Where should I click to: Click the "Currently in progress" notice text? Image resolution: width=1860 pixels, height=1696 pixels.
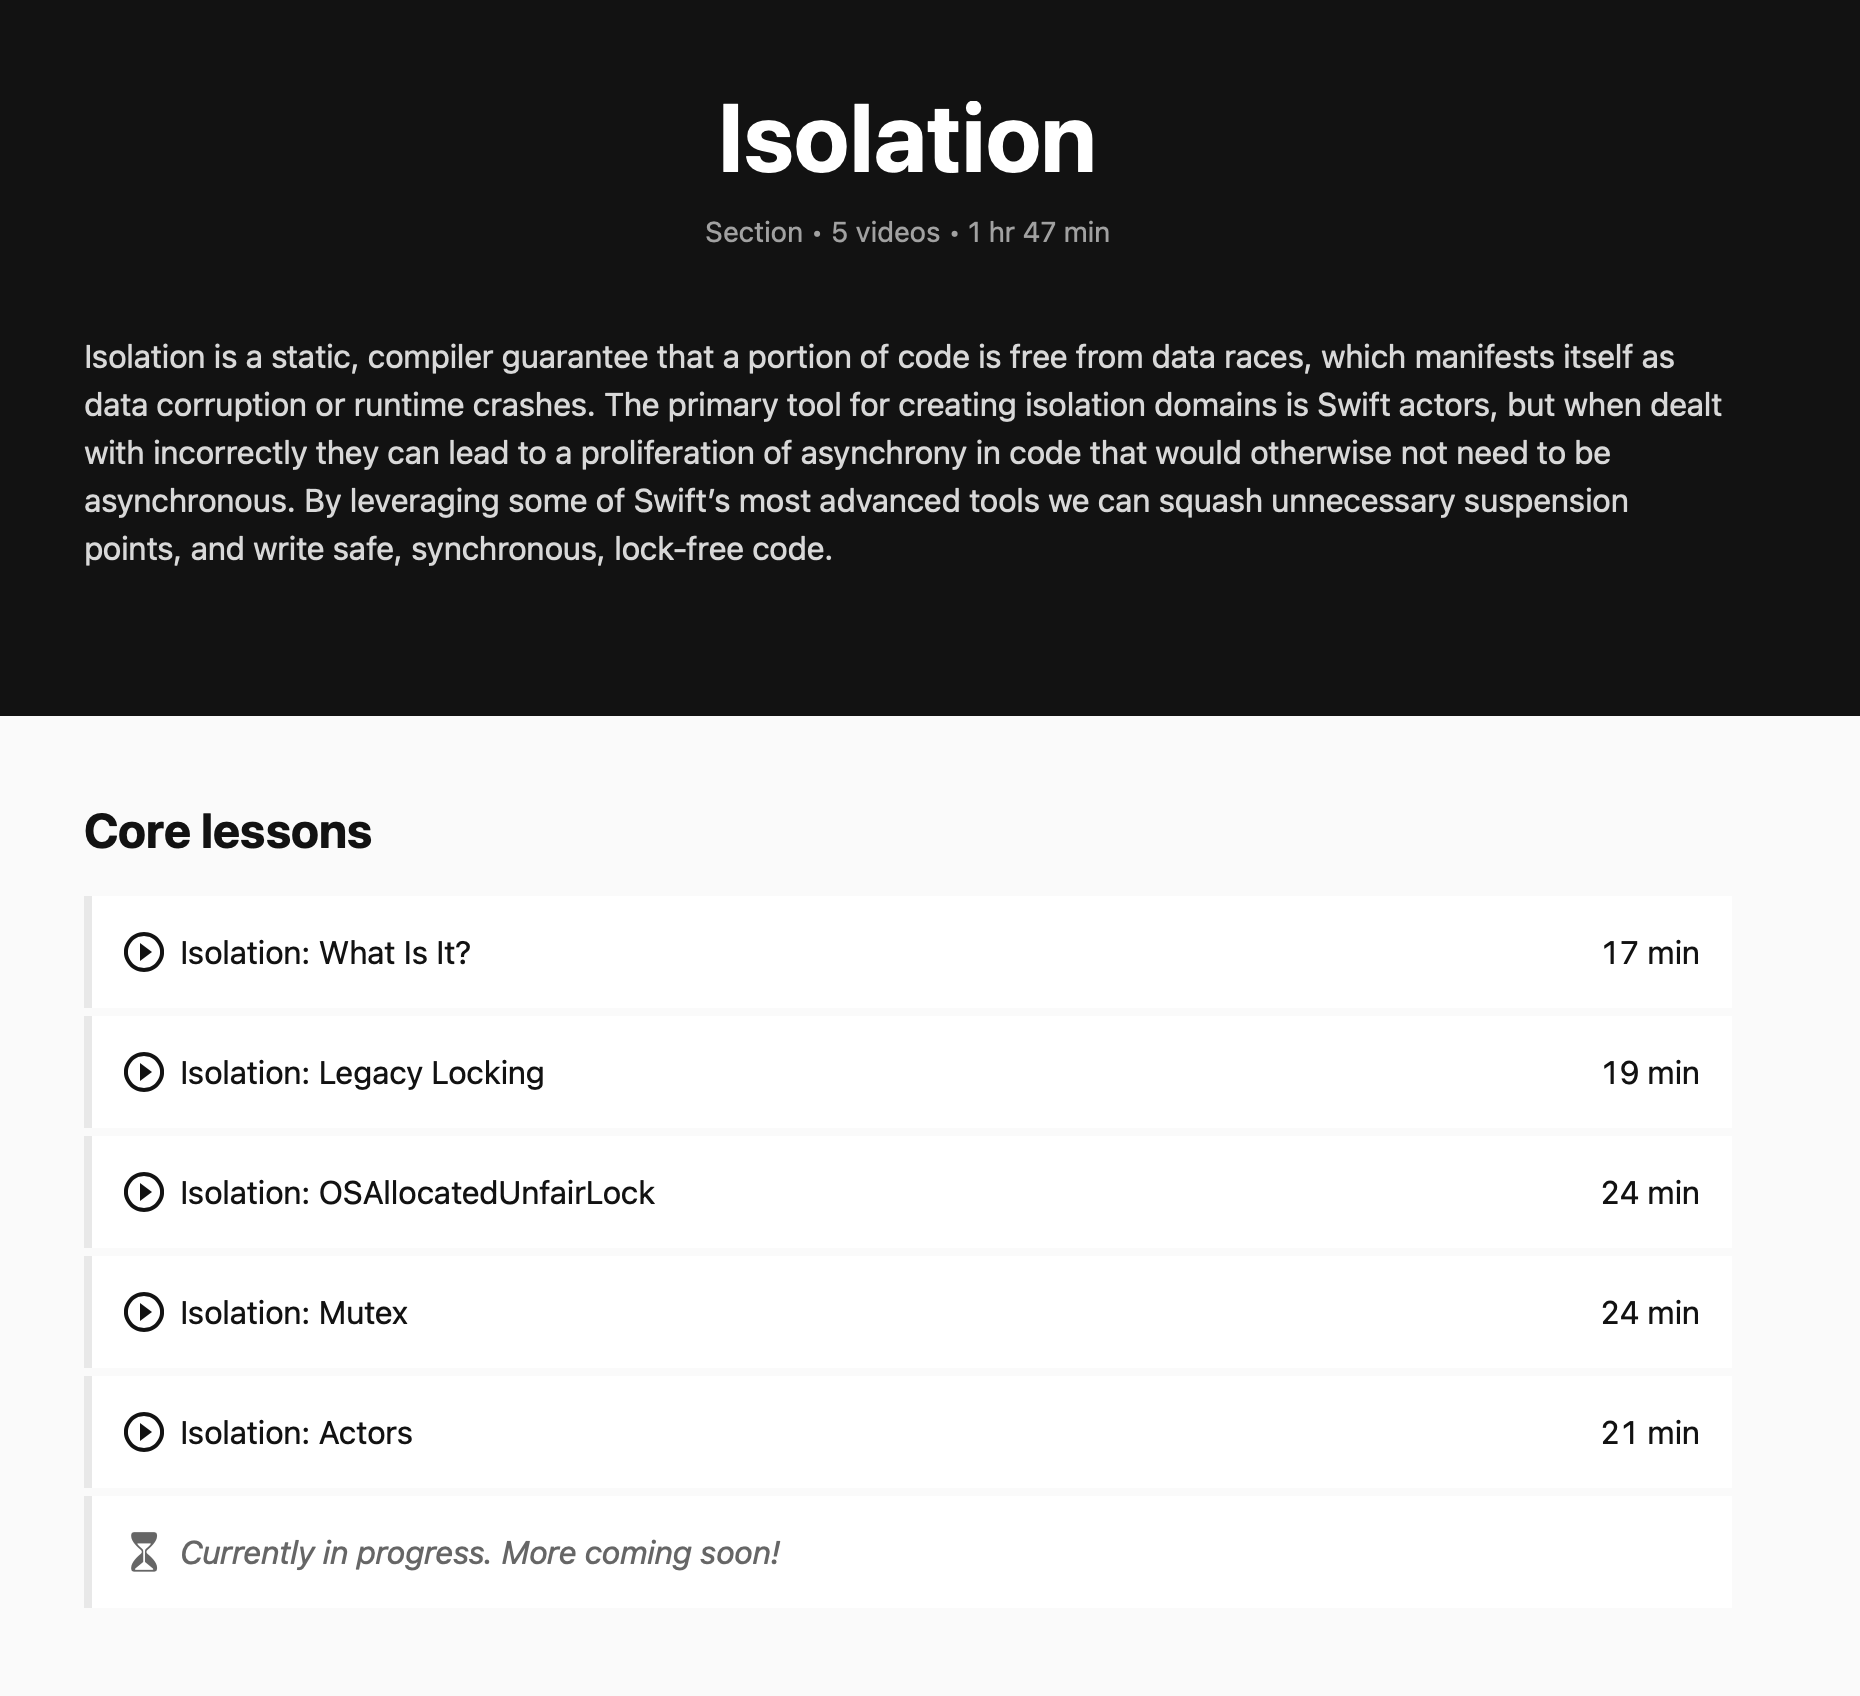tap(480, 1553)
